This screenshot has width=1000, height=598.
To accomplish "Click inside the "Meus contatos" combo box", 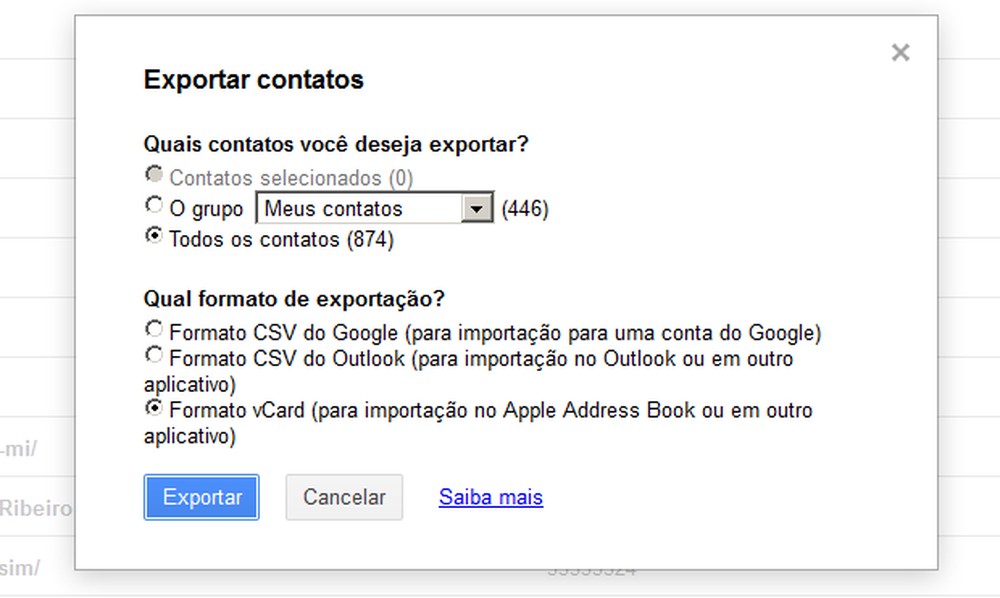I will point(350,208).
